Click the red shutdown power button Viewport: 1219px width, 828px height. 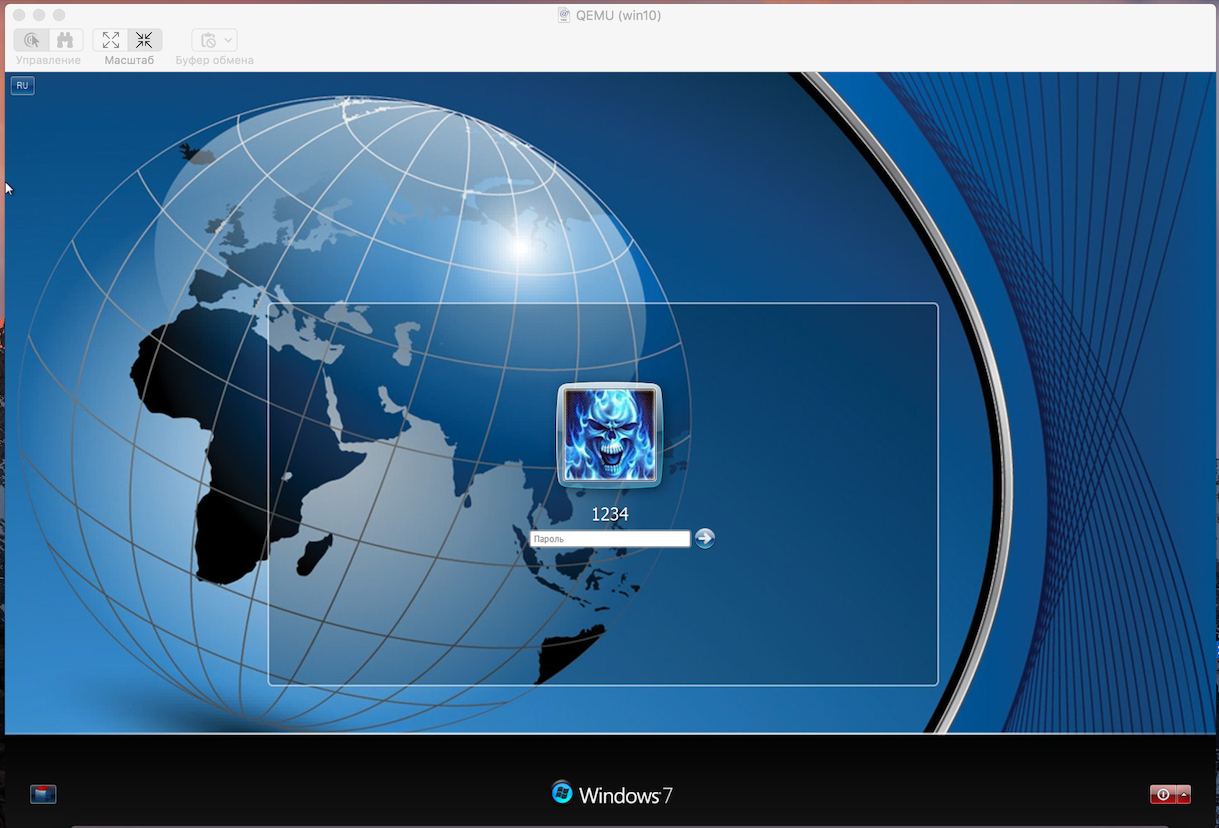pyautogui.click(x=1163, y=795)
